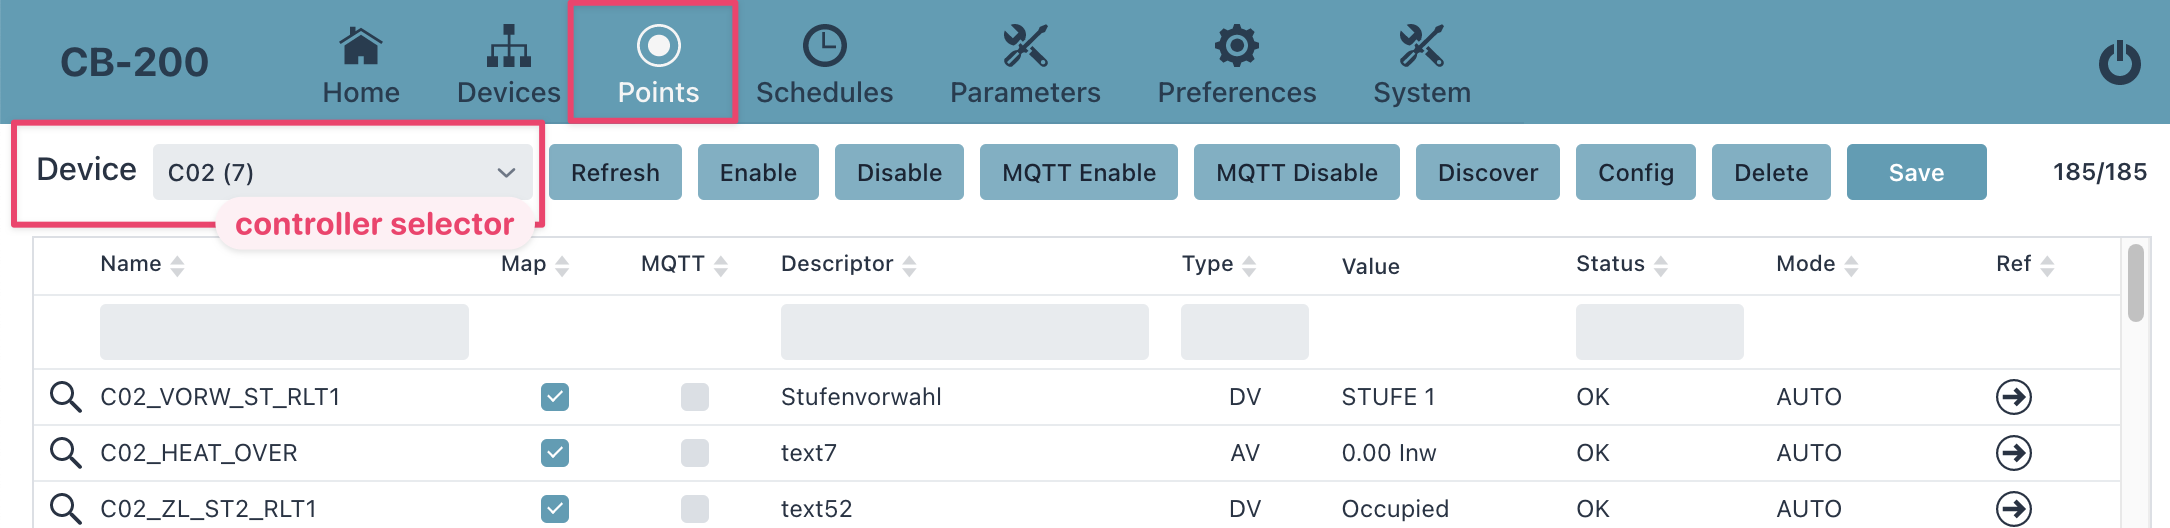This screenshot has height=528, width=2170.
Task: Open Preferences gear icon
Action: tap(1237, 46)
